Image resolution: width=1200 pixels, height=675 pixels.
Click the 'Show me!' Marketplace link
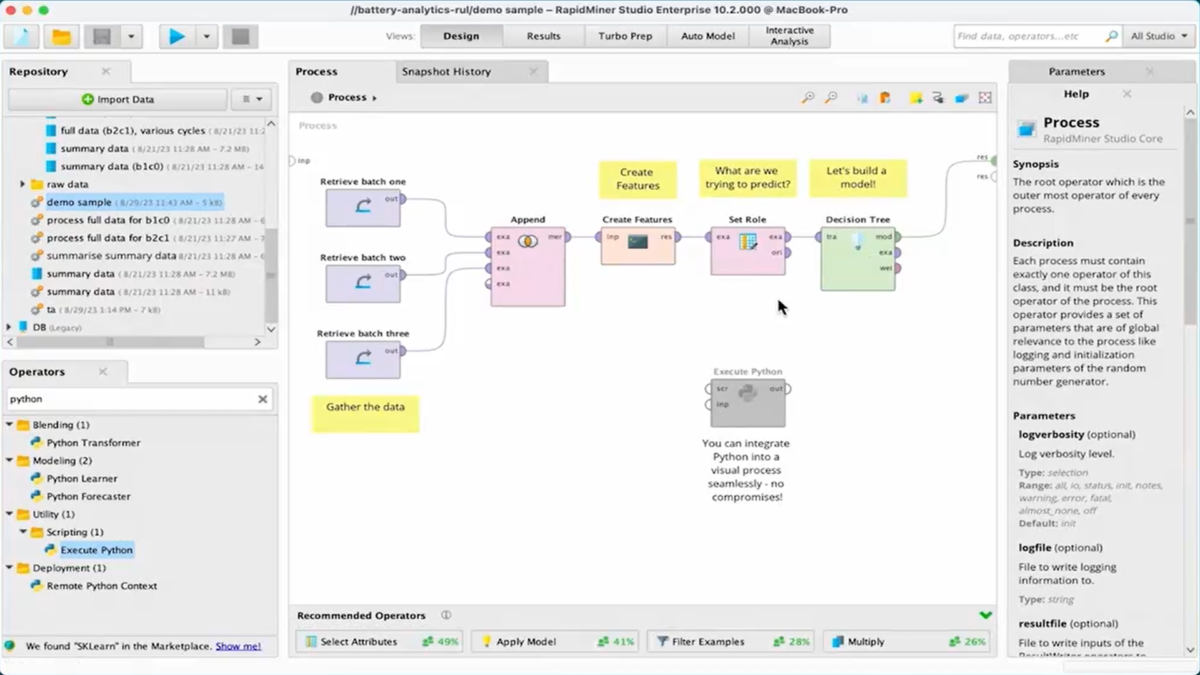point(238,646)
